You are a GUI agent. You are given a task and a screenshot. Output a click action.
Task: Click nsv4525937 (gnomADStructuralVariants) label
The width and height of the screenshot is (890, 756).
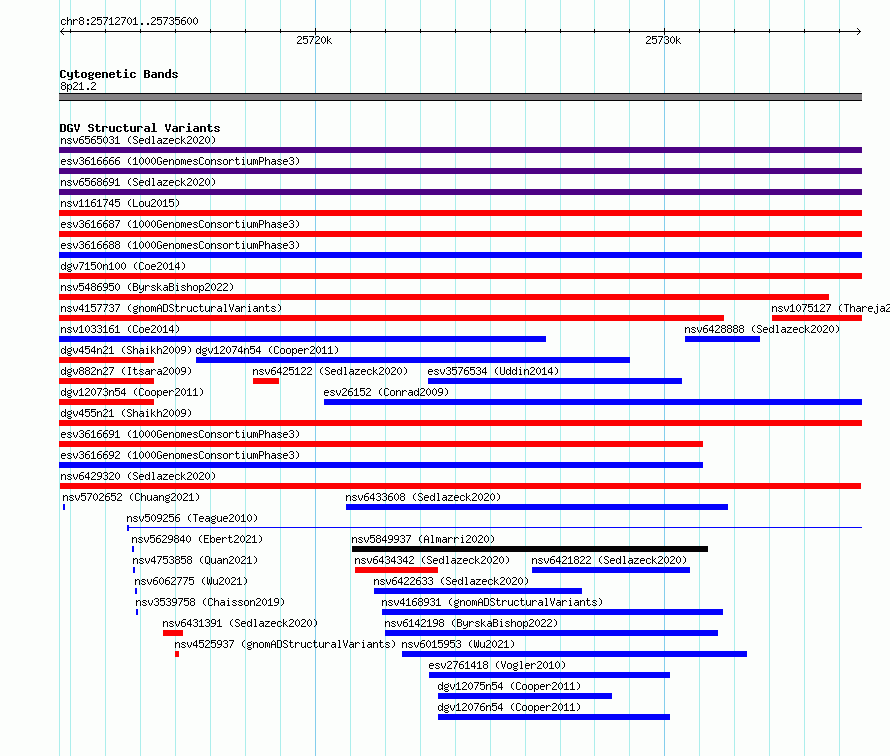tap(285, 644)
